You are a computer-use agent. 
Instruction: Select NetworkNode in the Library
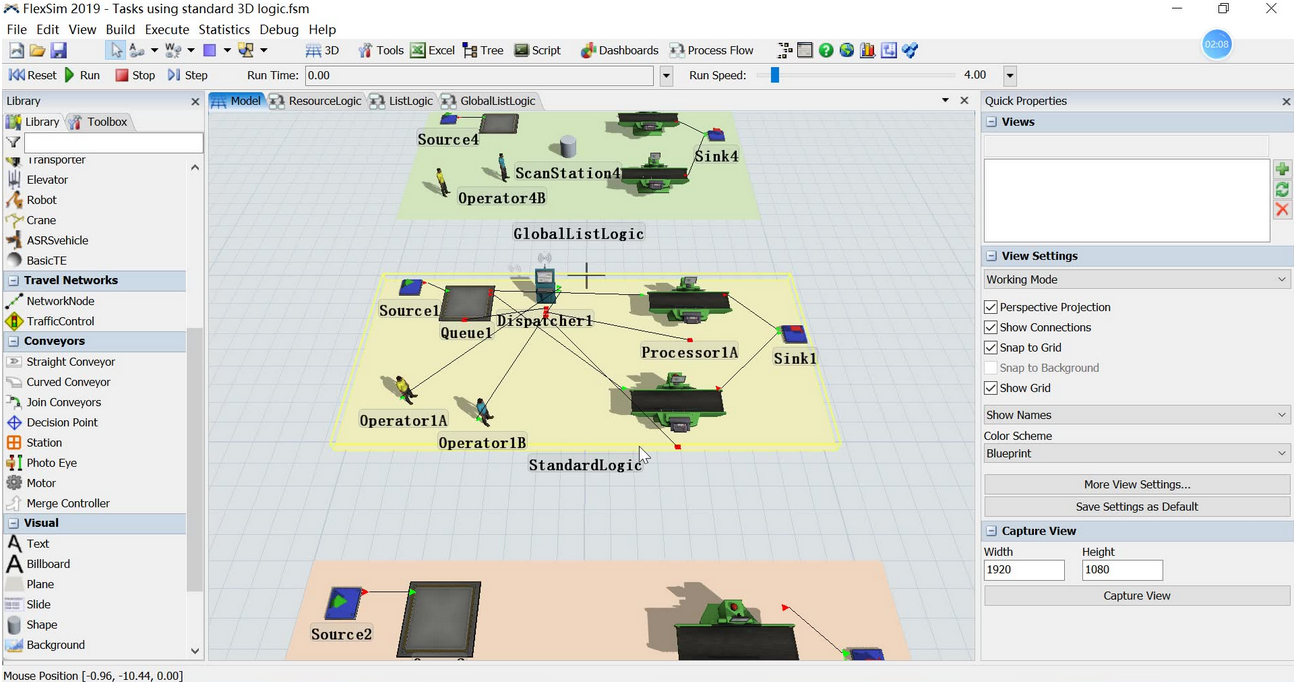(60, 301)
